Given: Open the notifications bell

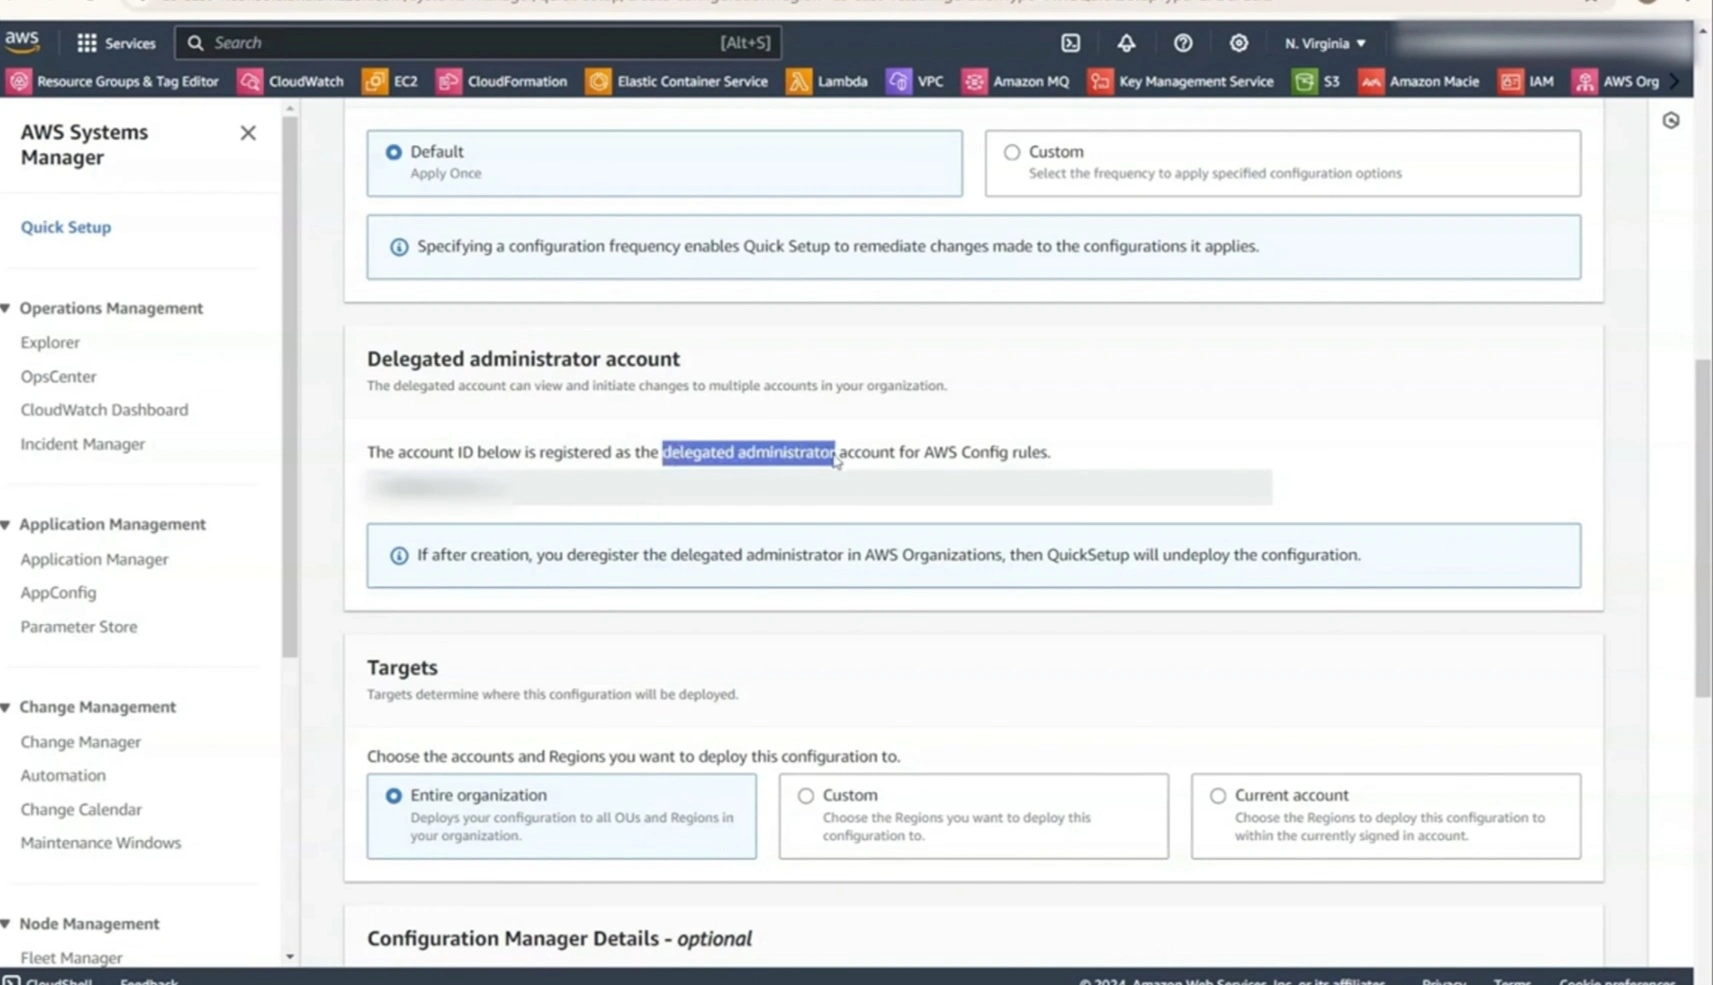Looking at the screenshot, I should (x=1127, y=43).
